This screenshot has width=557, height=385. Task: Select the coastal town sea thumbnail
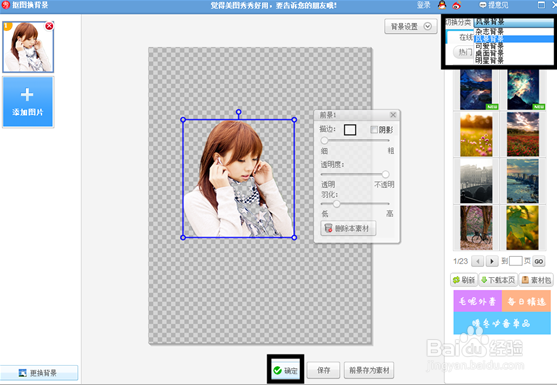523,181
